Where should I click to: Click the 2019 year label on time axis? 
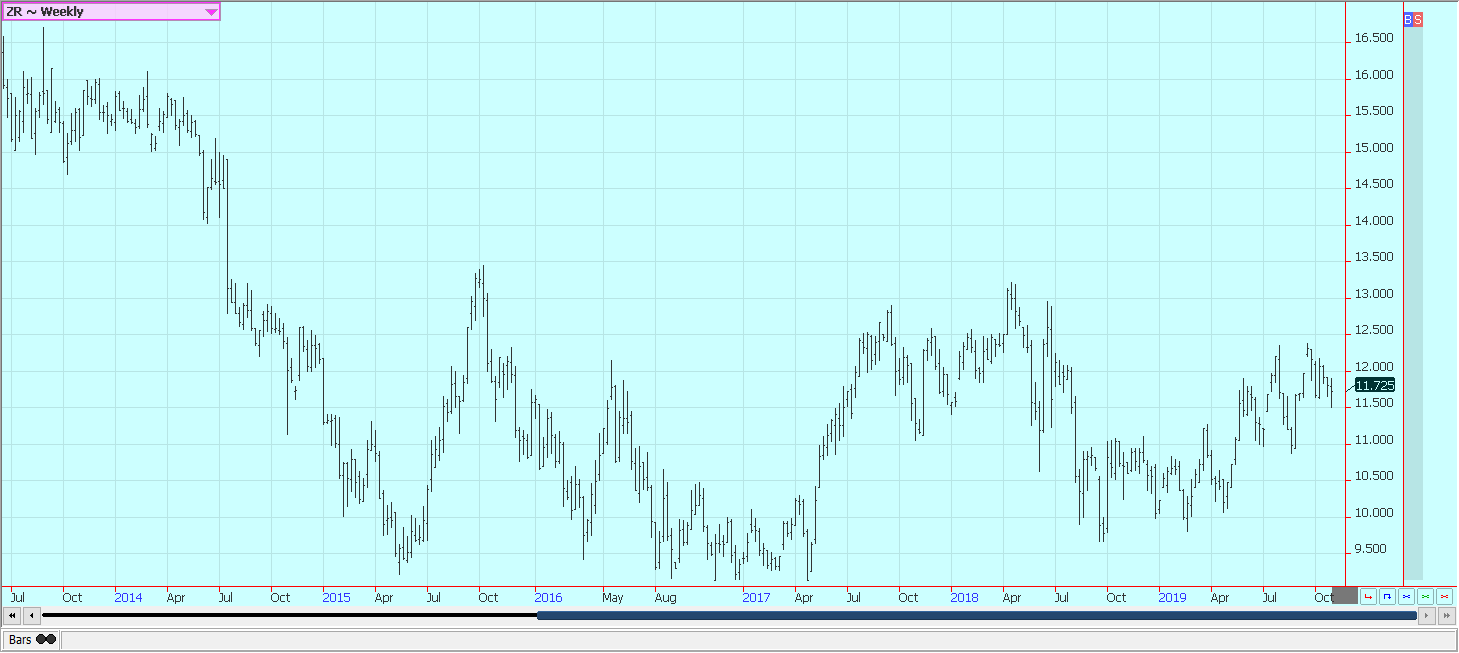click(1172, 597)
